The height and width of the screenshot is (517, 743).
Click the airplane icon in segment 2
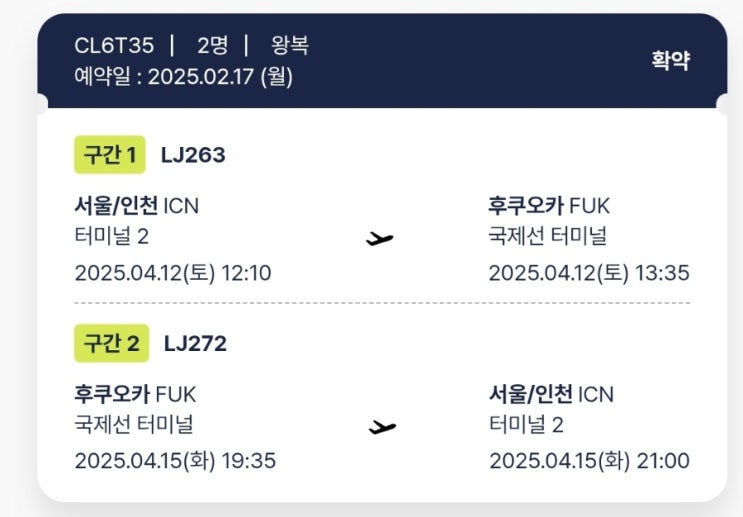tap(381, 427)
